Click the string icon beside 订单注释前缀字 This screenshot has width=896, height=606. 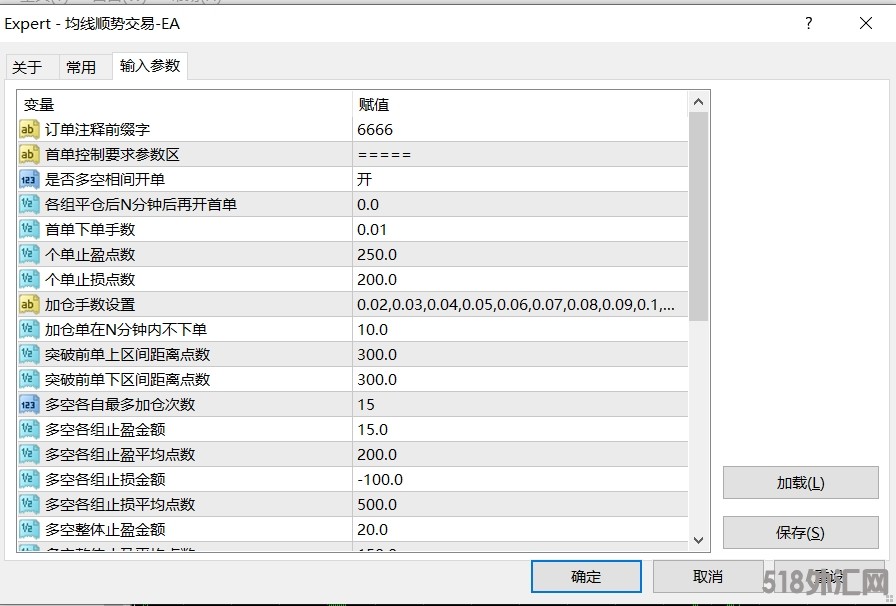[x=29, y=129]
